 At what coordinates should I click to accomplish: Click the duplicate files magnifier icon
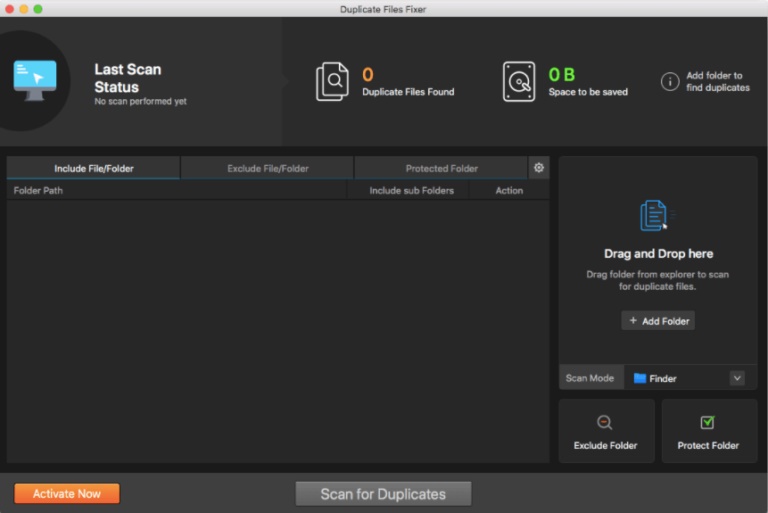tap(333, 81)
